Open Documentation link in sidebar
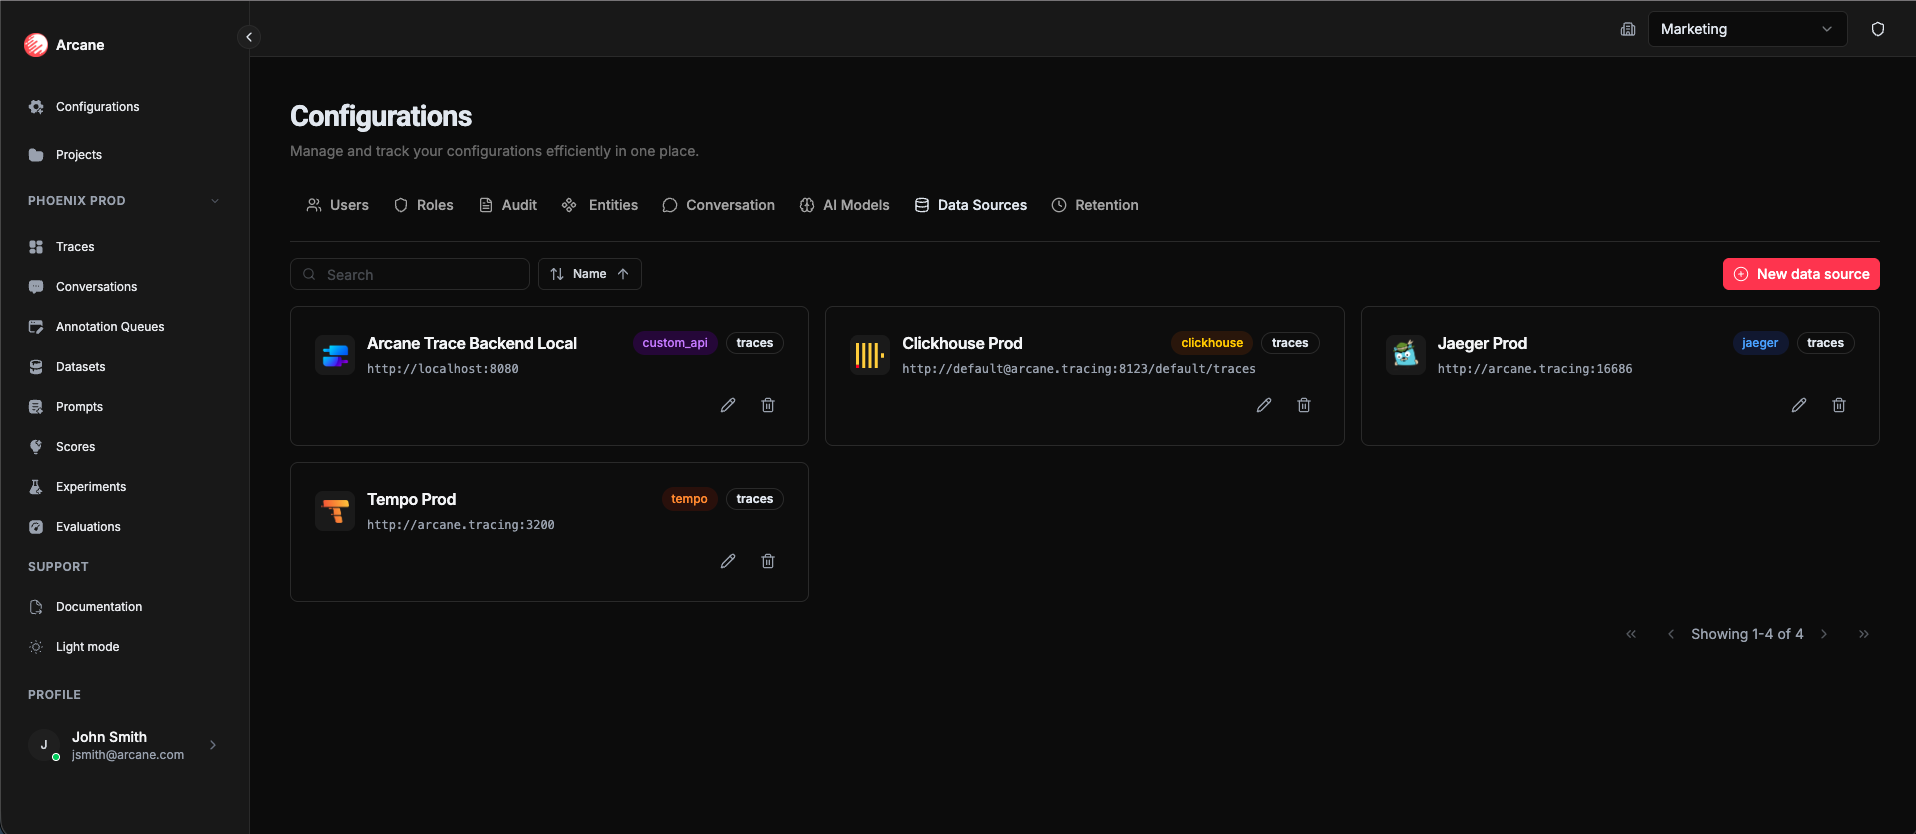 coord(99,607)
